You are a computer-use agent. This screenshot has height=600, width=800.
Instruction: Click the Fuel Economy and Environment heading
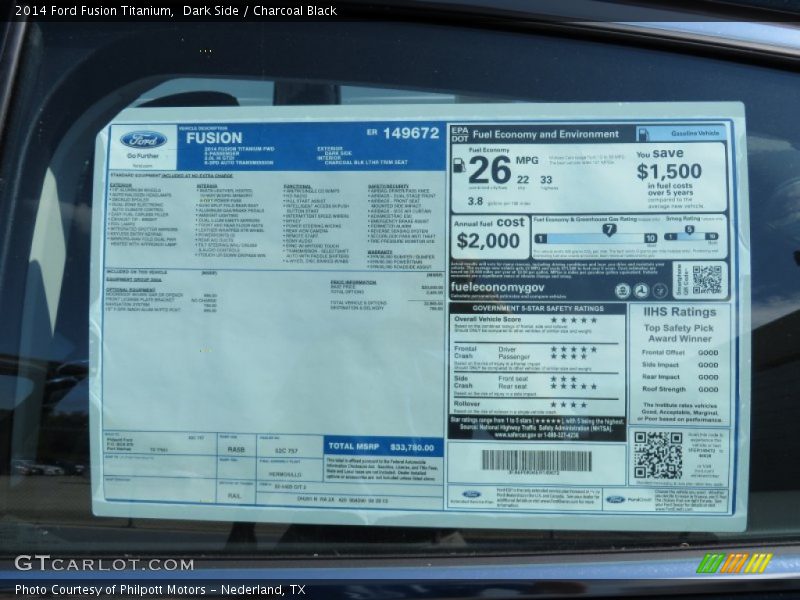(545, 134)
